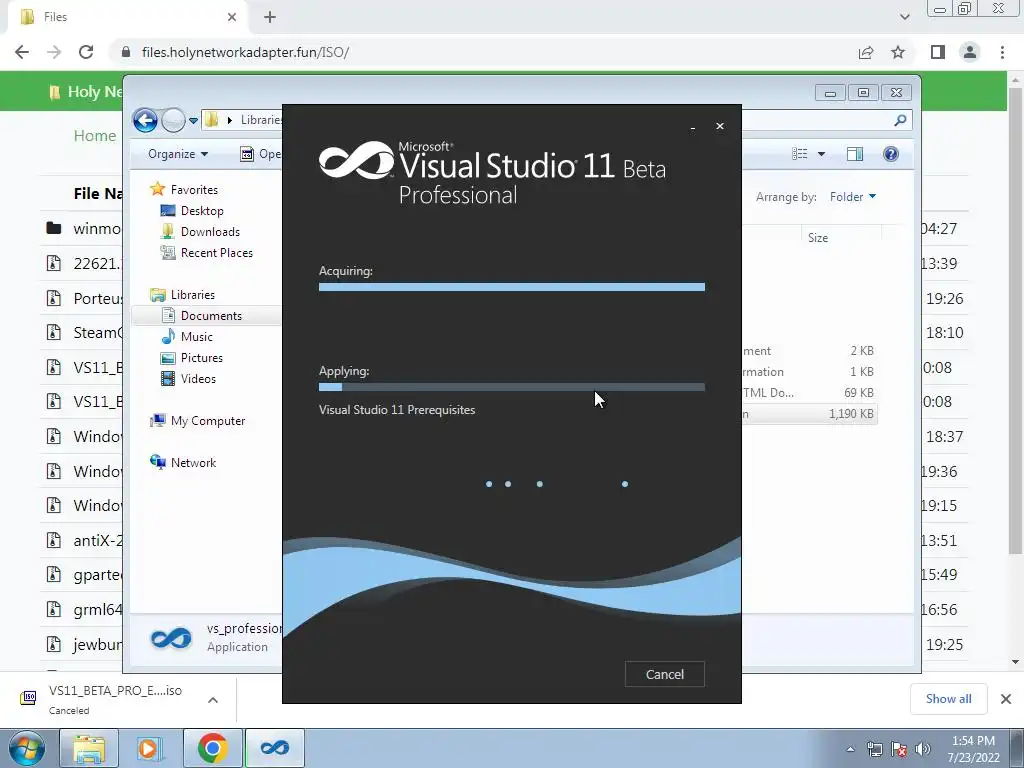1024x768 pixels.
Task: Open the Porteus file link
Action: point(97,298)
